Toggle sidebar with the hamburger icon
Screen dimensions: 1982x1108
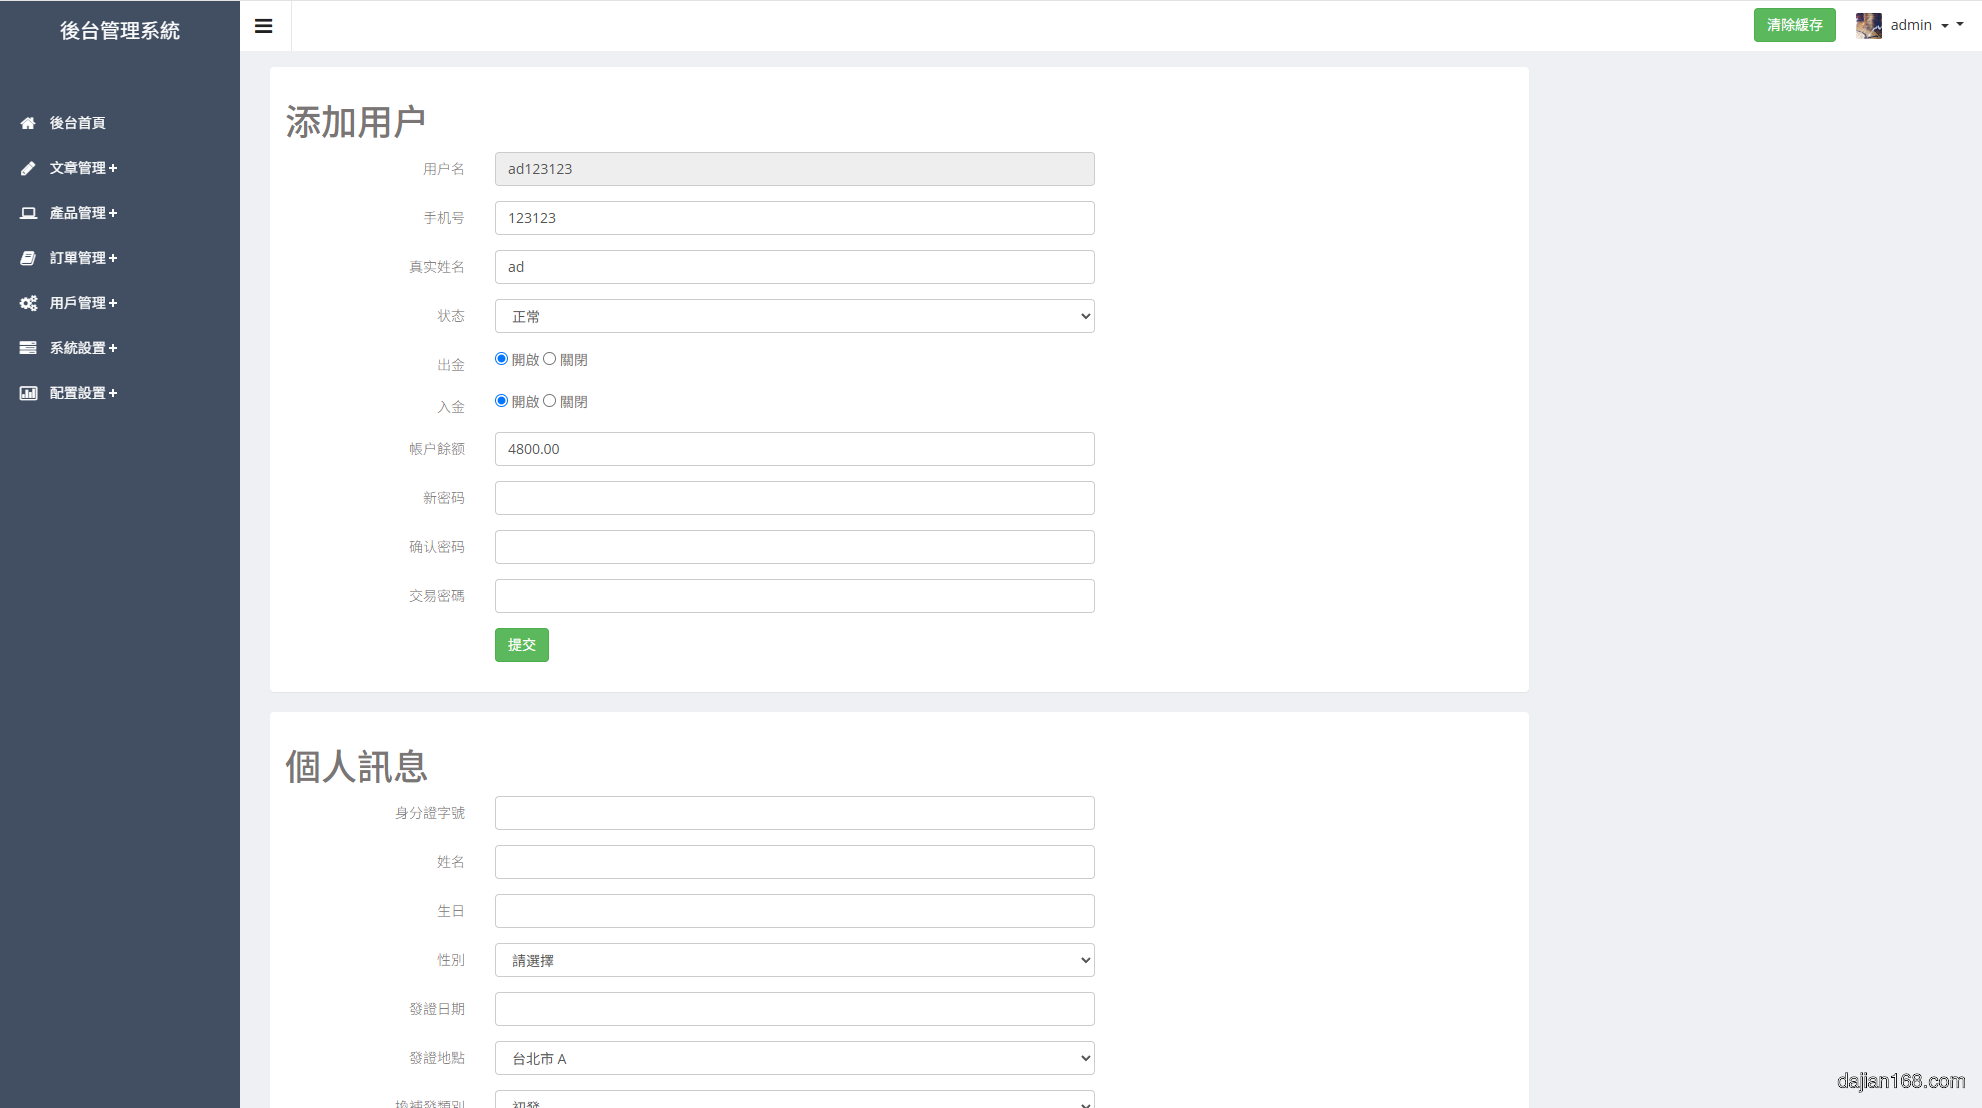tap(264, 26)
